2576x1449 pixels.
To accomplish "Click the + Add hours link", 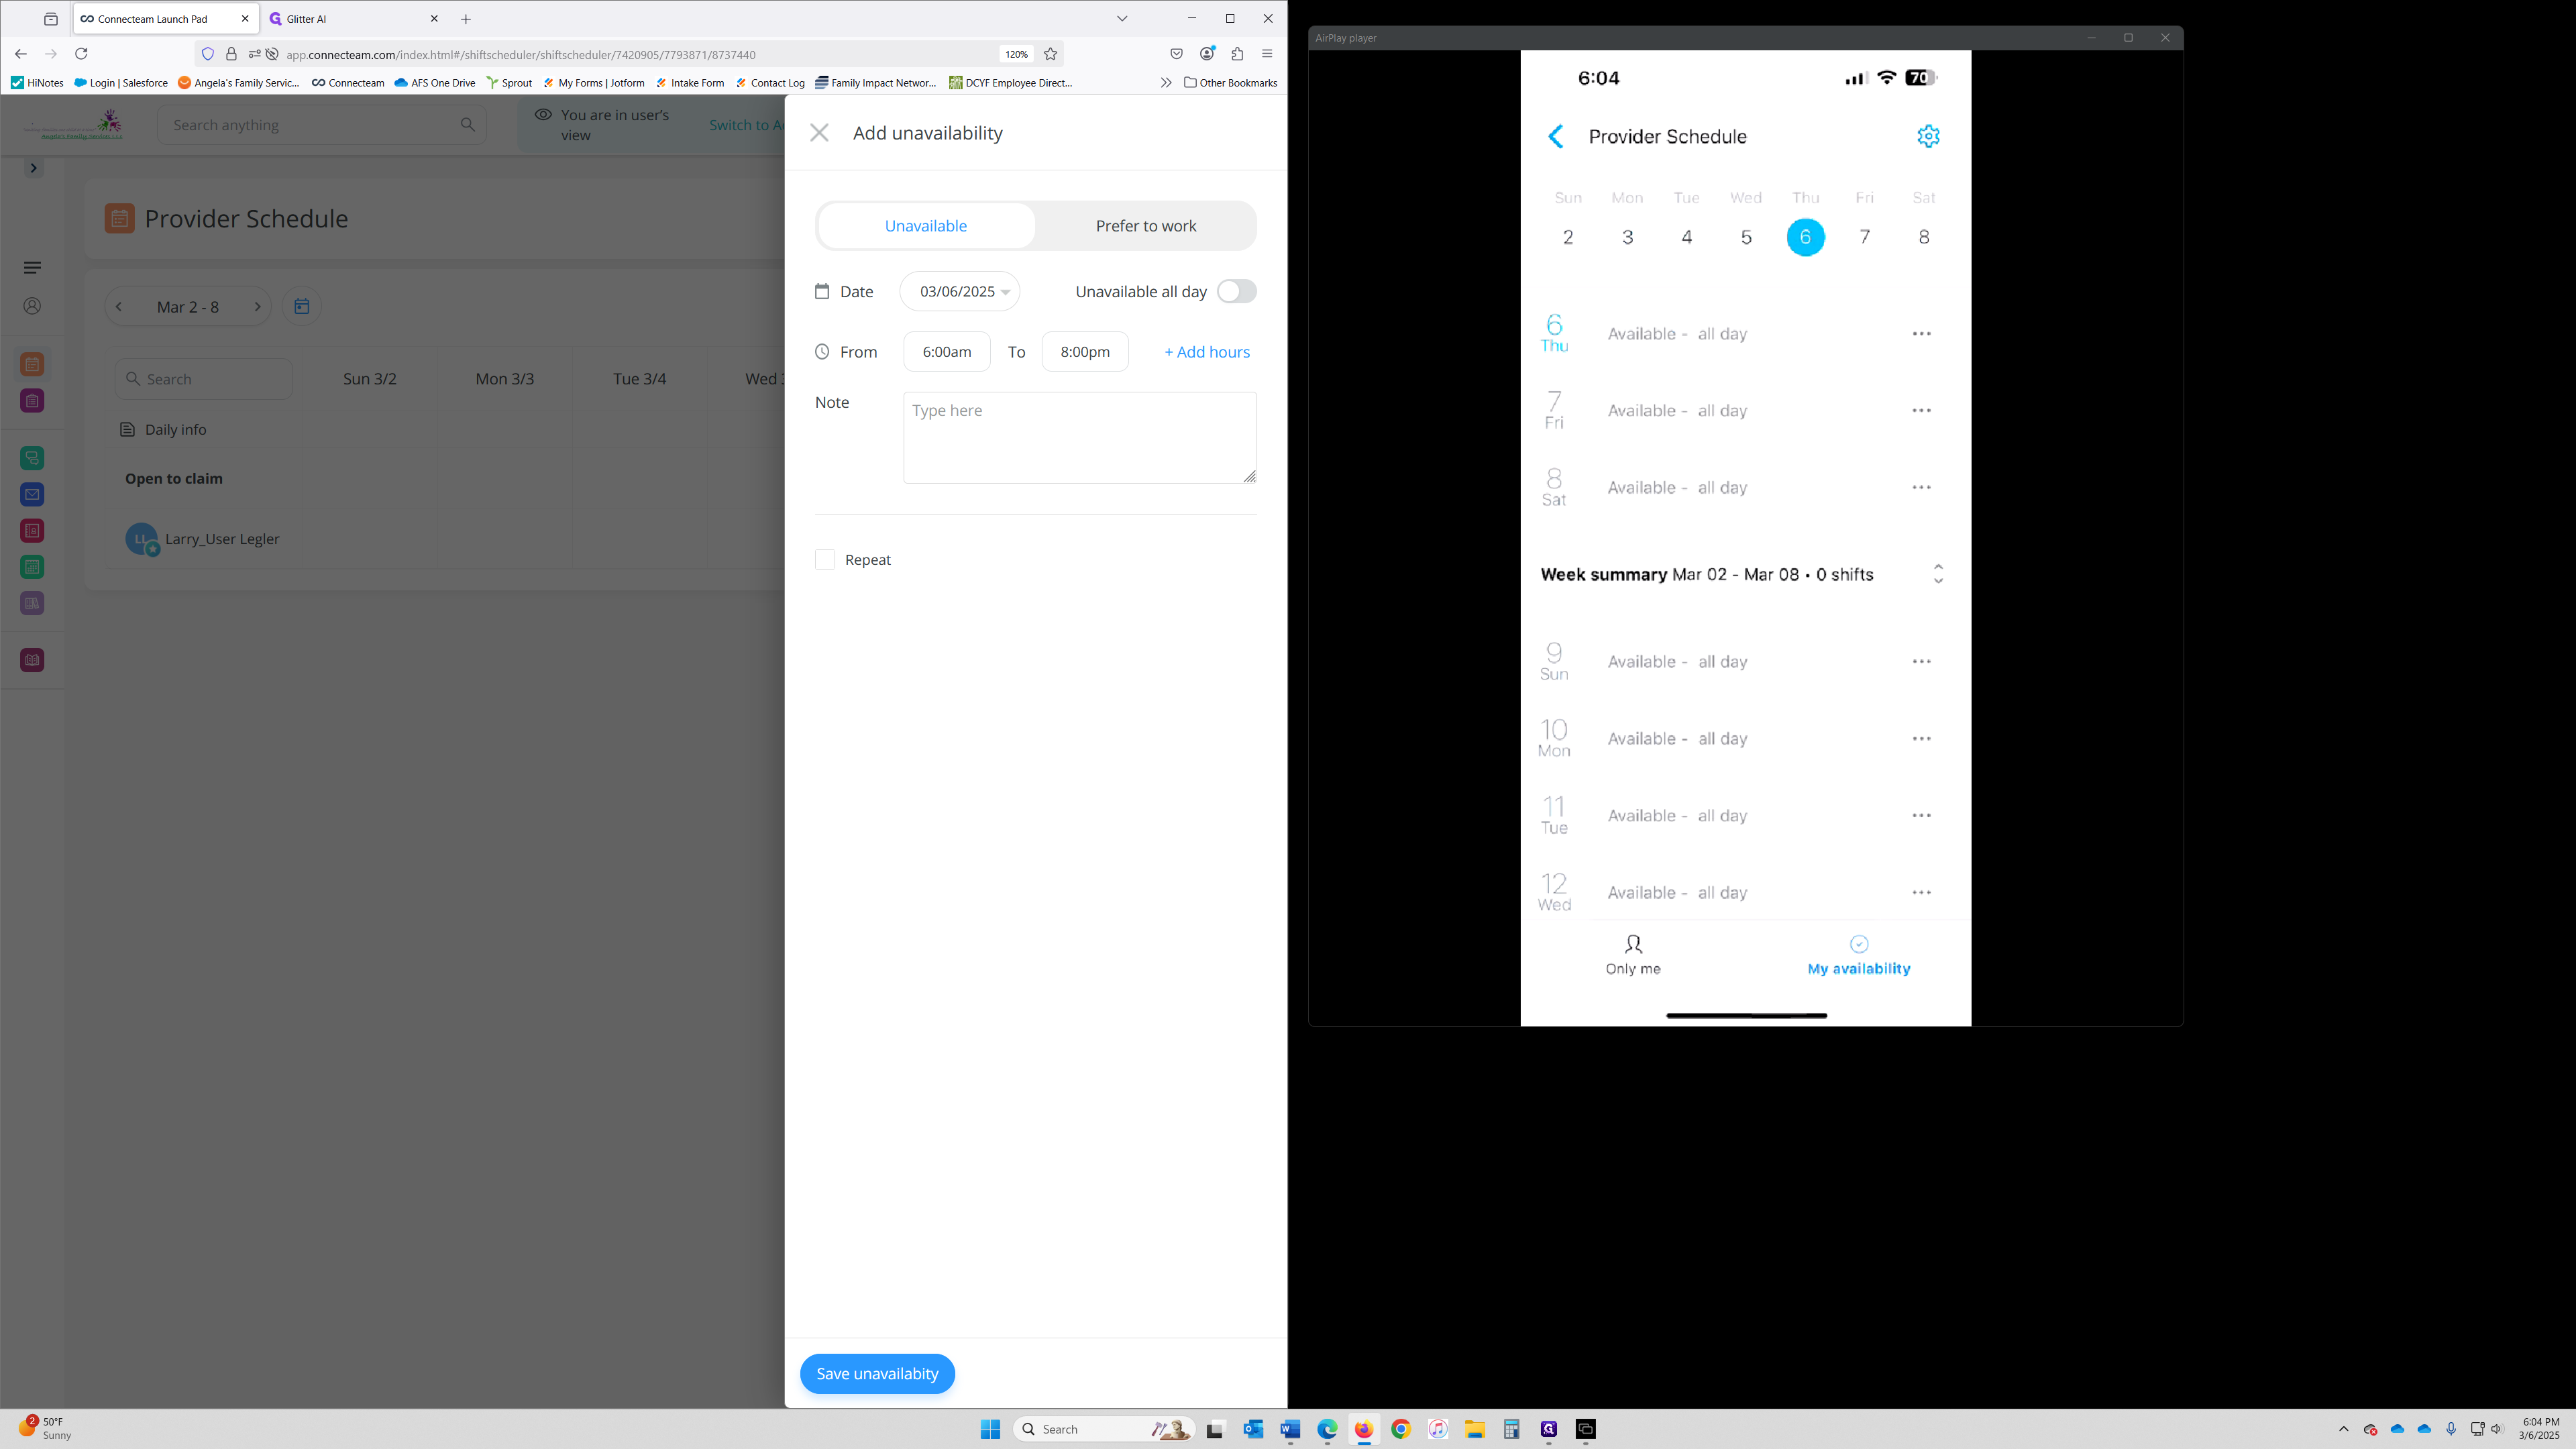I will [x=1206, y=352].
